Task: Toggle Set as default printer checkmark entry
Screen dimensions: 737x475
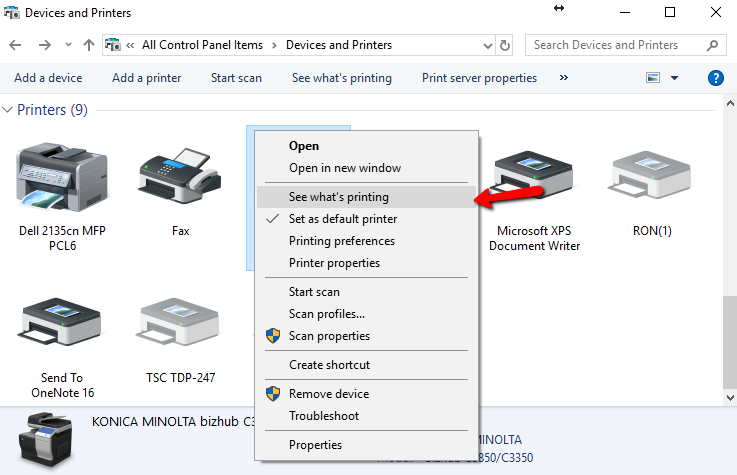Action: 366,219
